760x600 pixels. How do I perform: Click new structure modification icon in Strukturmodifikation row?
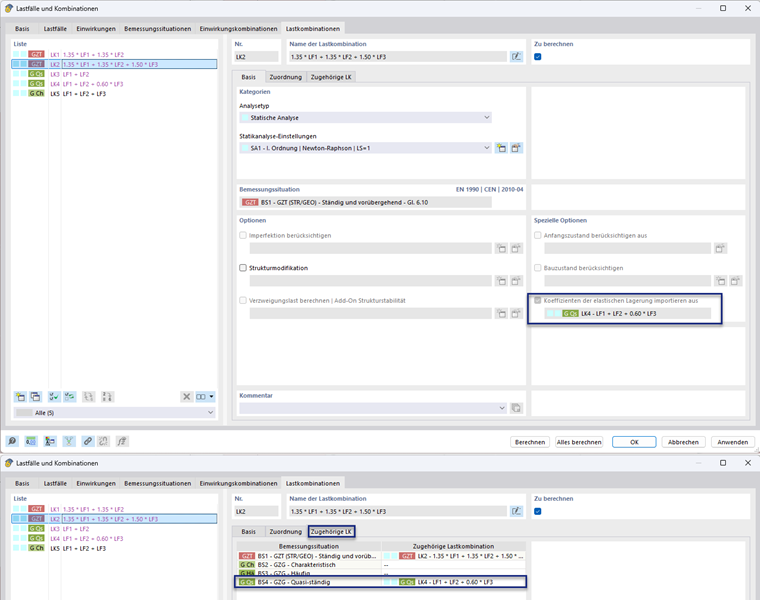502,281
